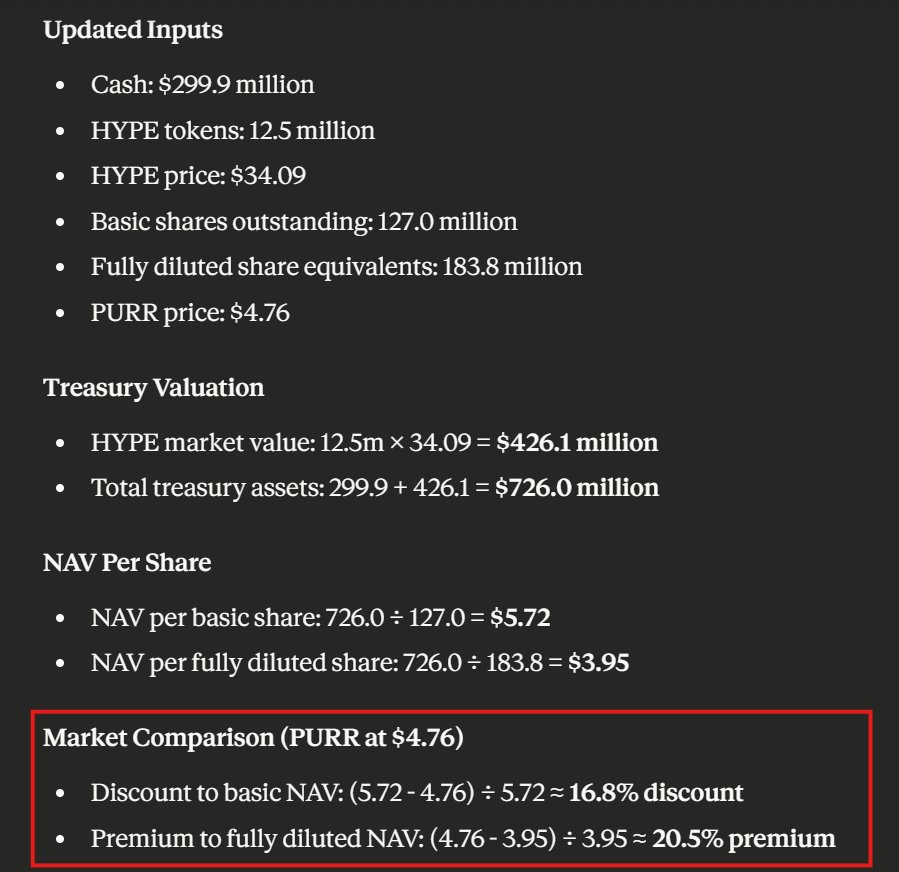Click the bold "20.5% premium" text
Screen dimensions: 899x872
click(x=744, y=839)
